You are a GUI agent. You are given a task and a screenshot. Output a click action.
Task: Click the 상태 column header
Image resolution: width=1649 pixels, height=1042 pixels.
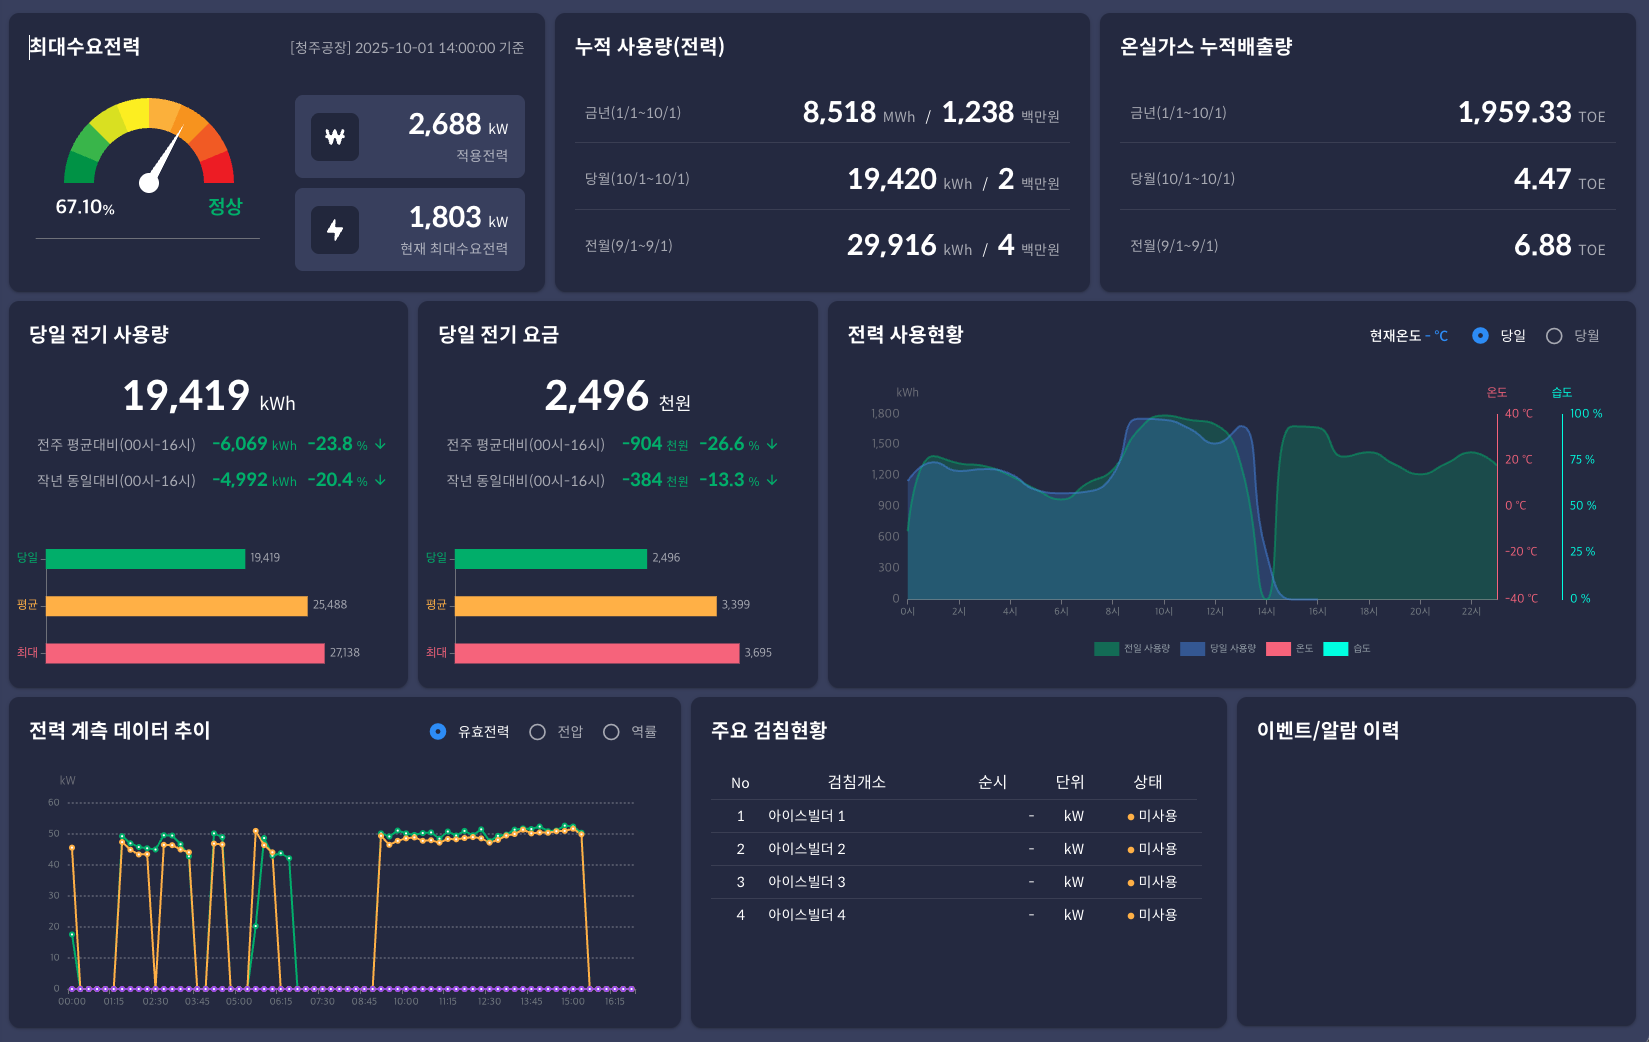(1147, 782)
